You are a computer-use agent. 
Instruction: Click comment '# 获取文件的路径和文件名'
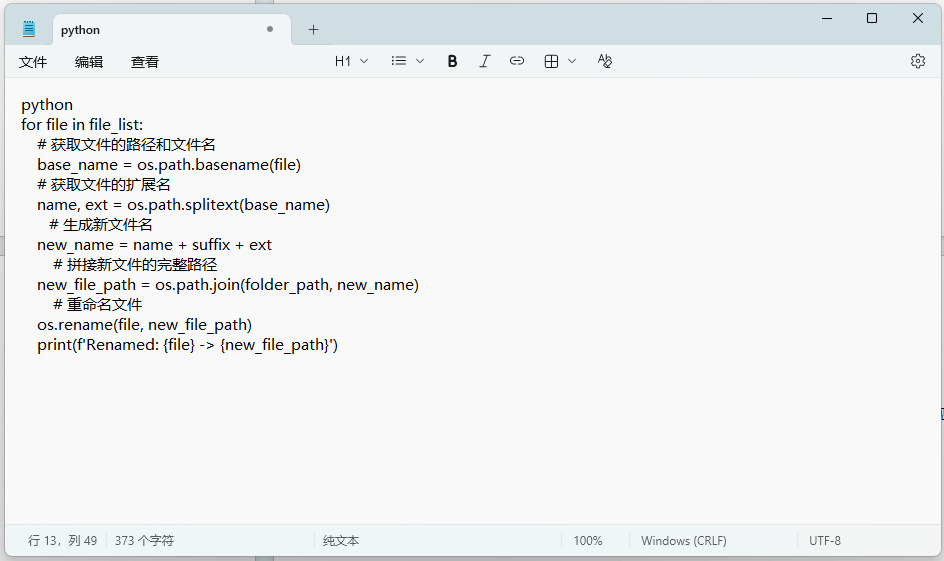(126, 144)
